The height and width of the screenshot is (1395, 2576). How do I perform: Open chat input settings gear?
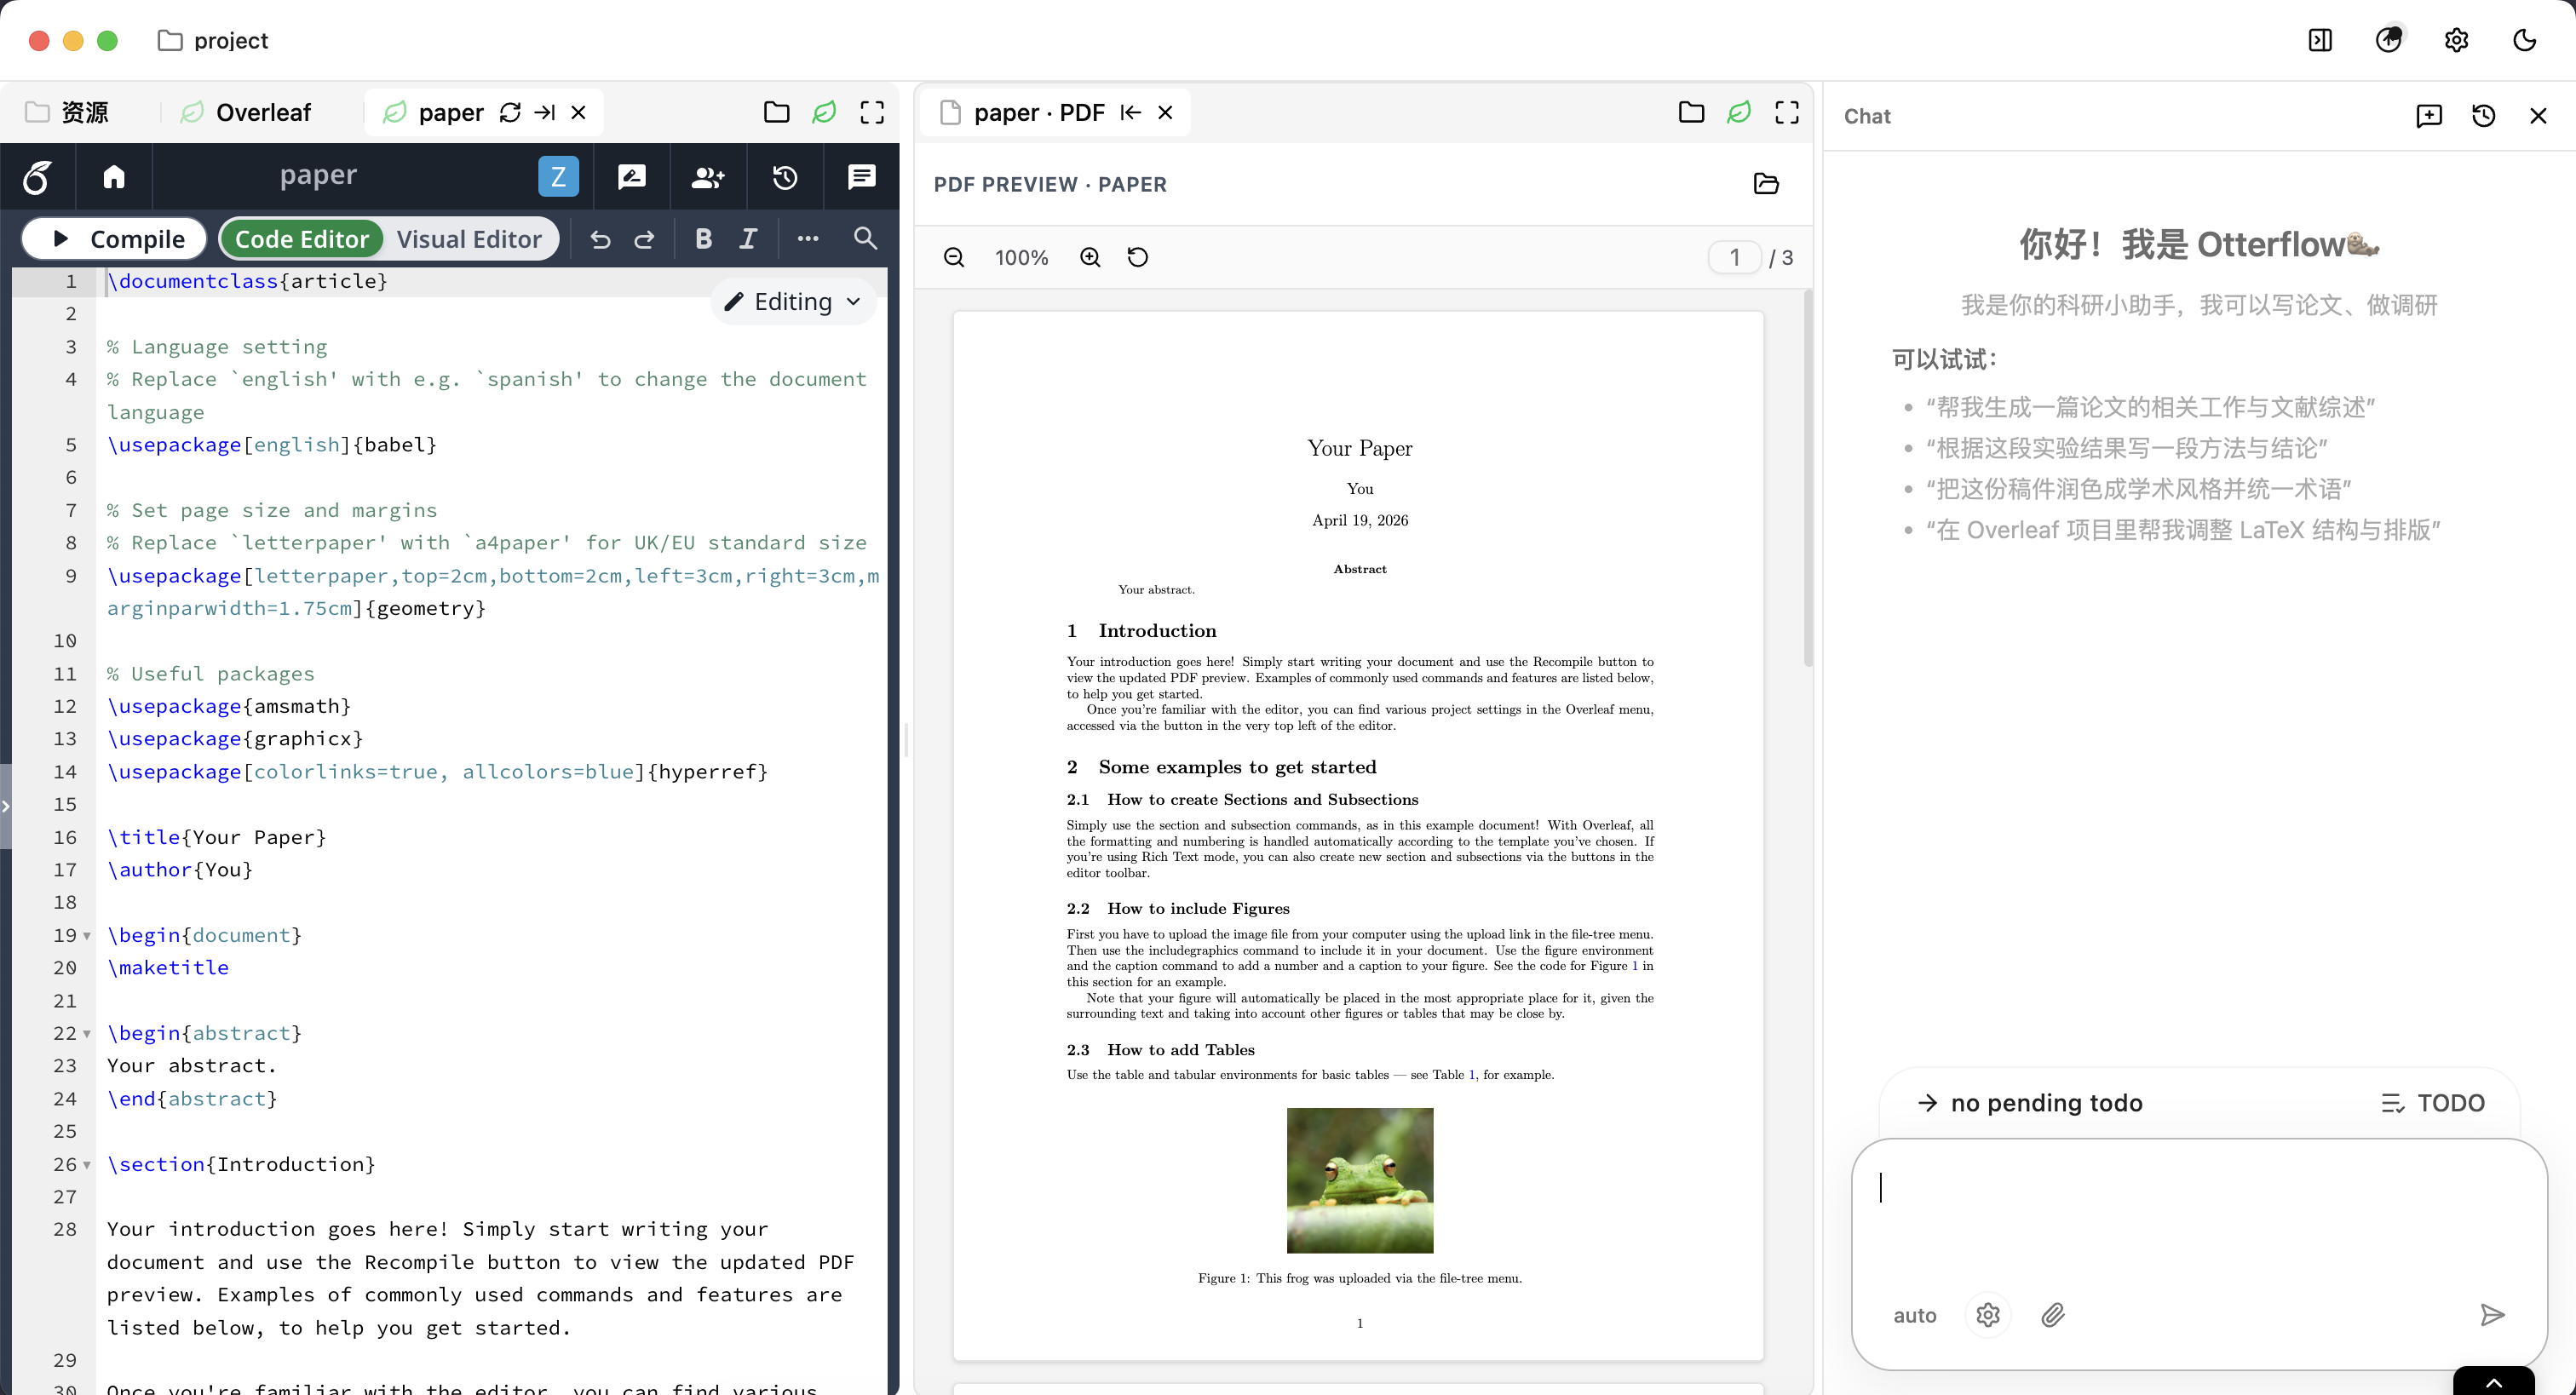(x=1988, y=1315)
